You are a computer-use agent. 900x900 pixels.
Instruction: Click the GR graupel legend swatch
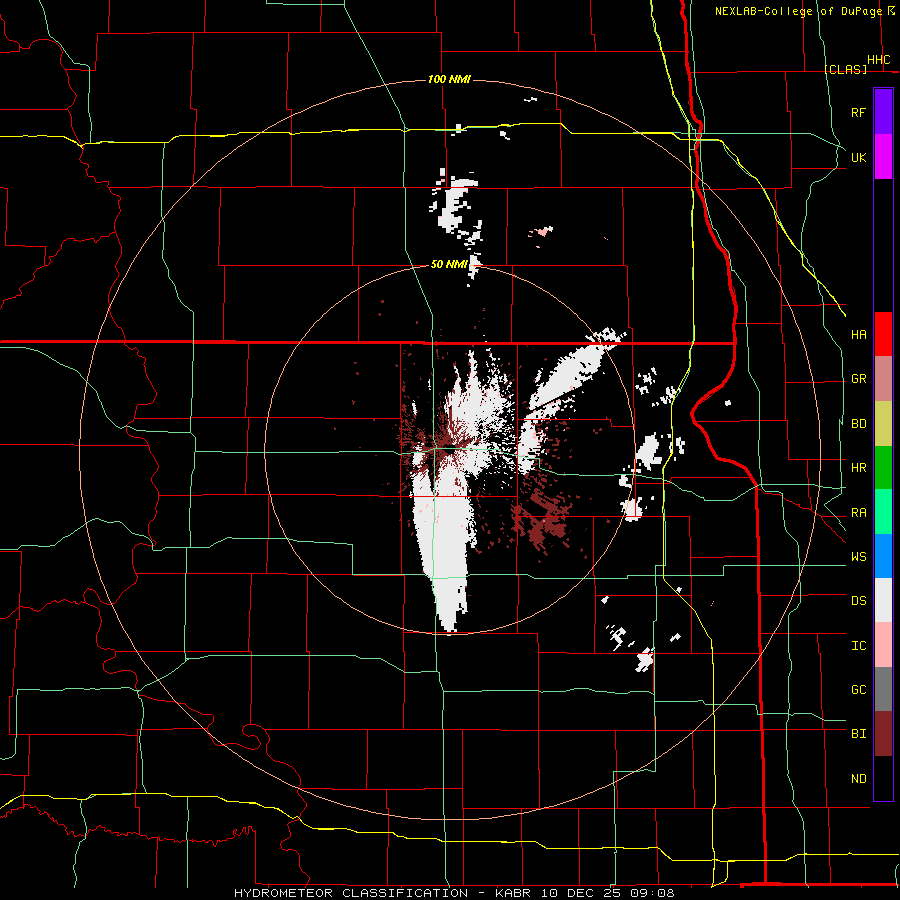[883, 379]
